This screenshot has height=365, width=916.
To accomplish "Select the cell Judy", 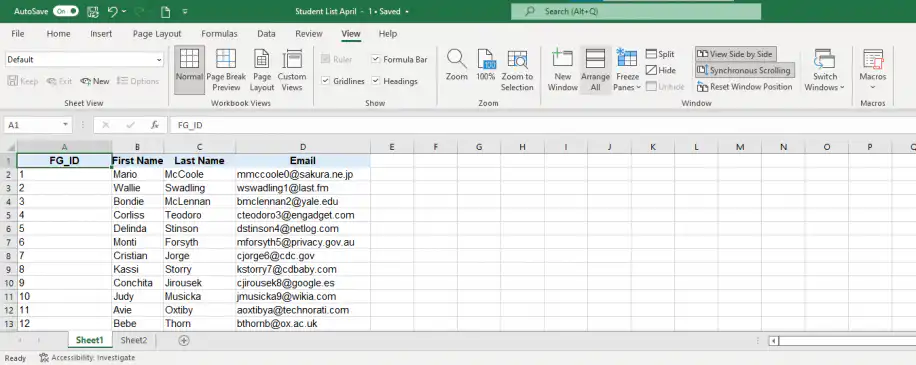I will 137,297.
